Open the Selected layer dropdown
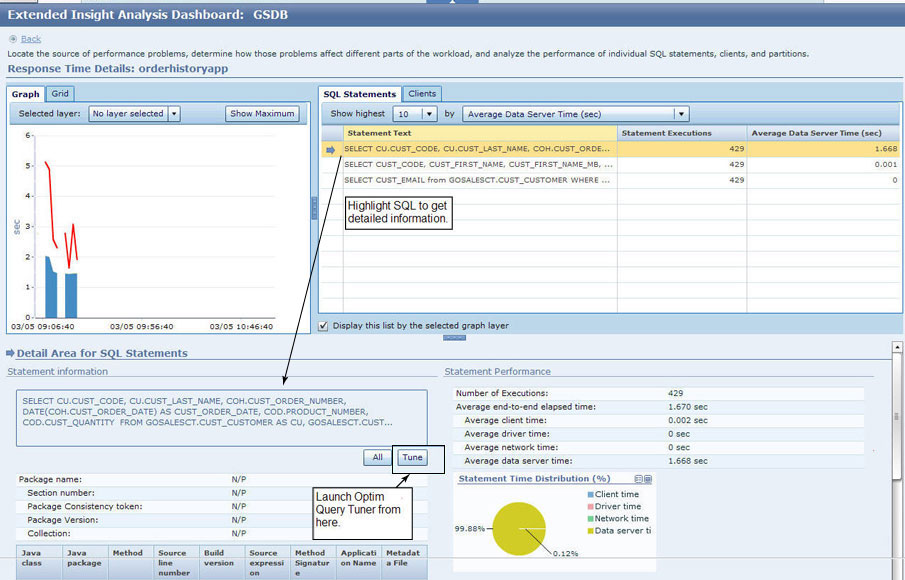 click(x=173, y=114)
